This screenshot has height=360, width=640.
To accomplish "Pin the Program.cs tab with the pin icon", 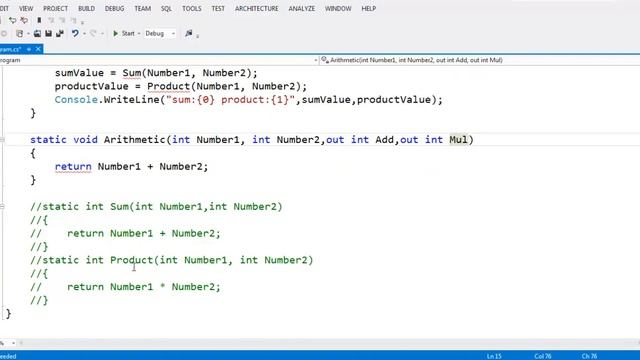I will [x=29, y=49].
